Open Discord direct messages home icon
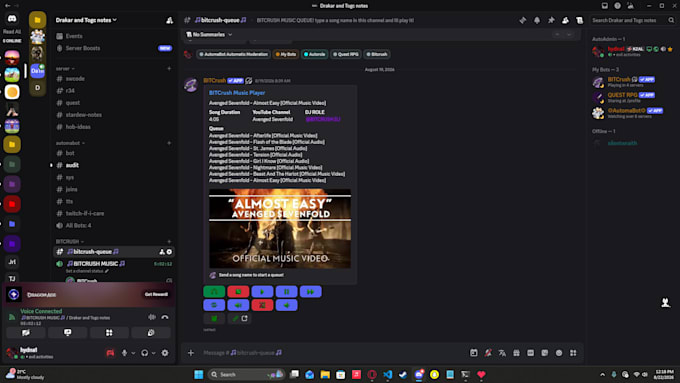The width and height of the screenshot is (680, 383). coord(12,19)
